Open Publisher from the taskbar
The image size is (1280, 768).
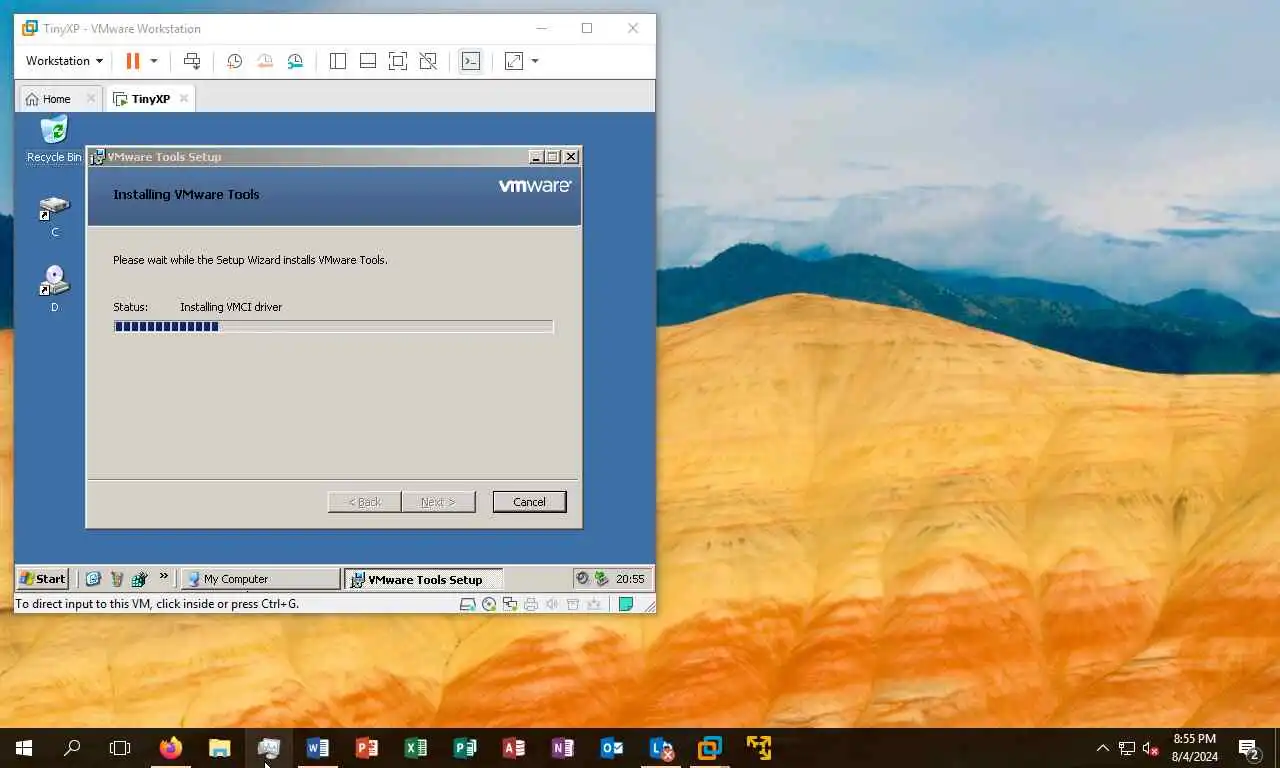464,748
